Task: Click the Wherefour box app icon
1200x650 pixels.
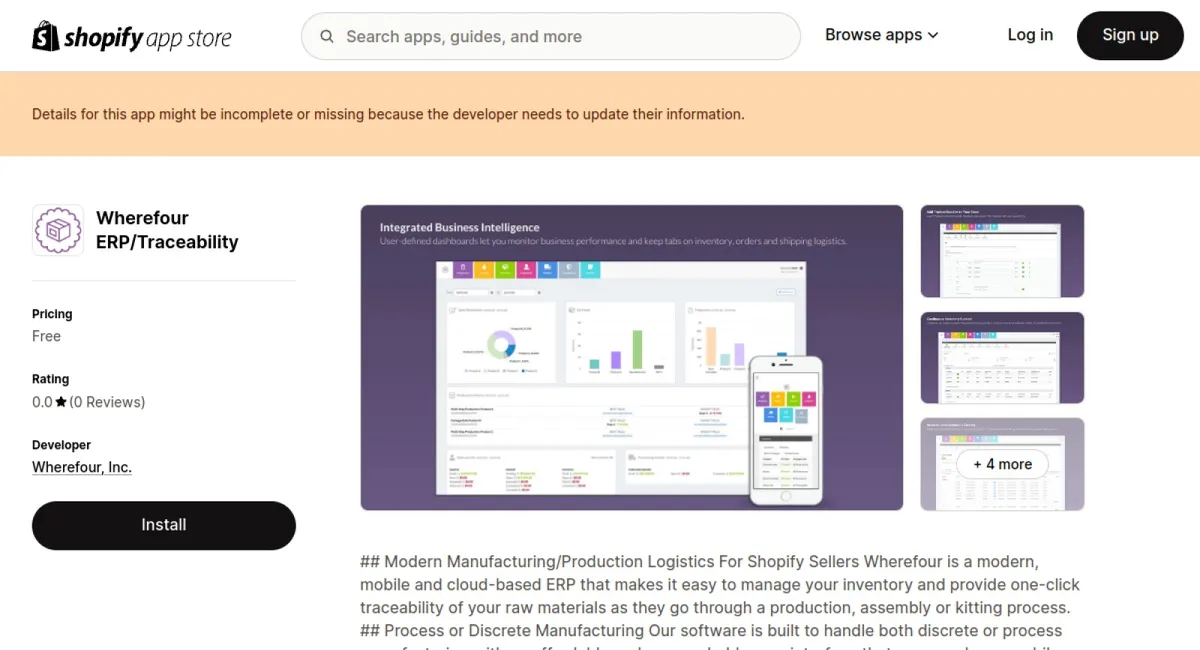Action: pyautogui.click(x=58, y=230)
